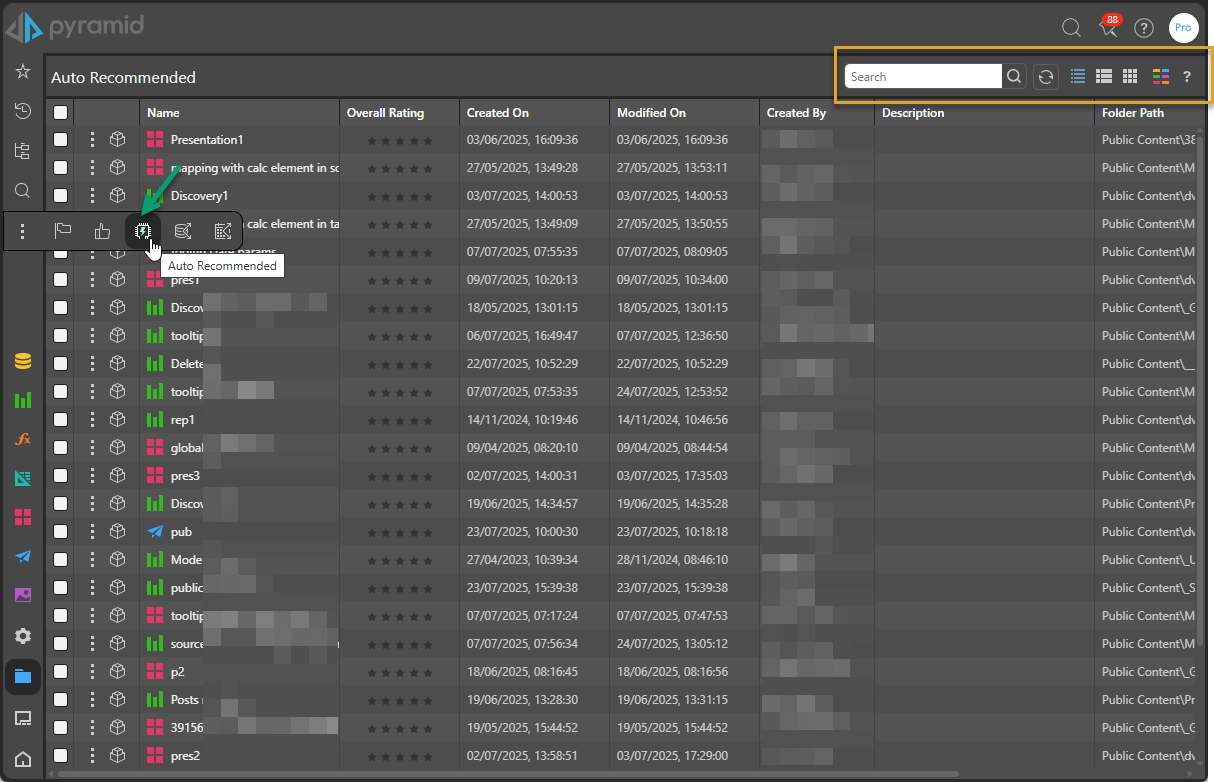The image size is (1214, 782).
Task: Sort by the Overall Rating column header
Action: point(385,113)
